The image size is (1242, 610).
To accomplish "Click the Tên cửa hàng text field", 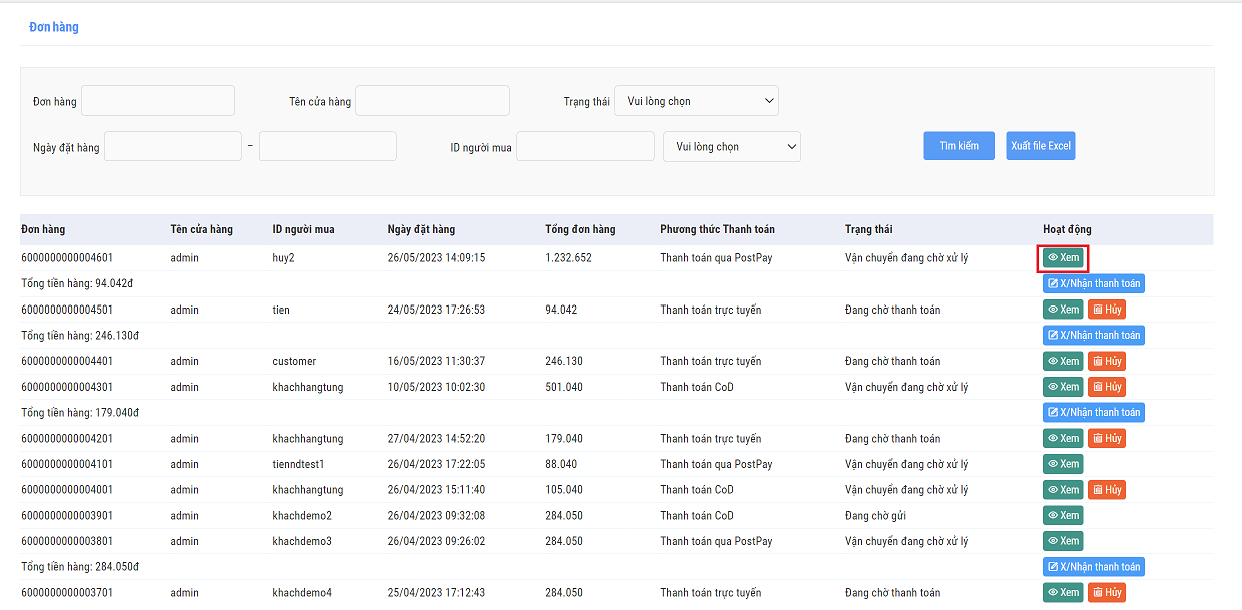I will tap(432, 101).
